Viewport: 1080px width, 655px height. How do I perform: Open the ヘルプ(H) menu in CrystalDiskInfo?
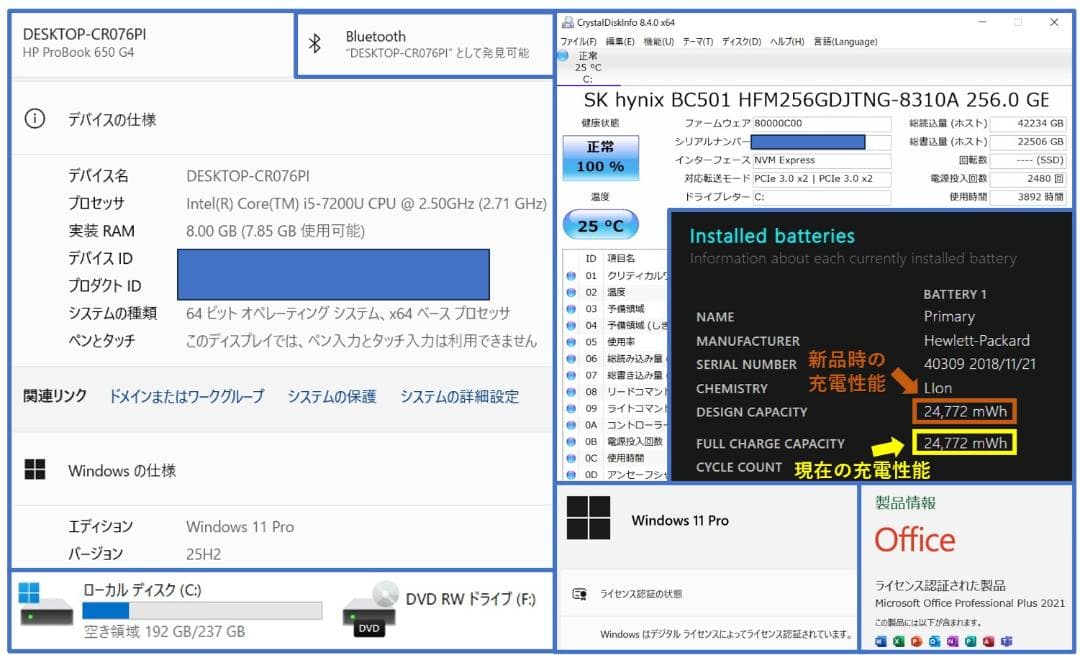pos(787,41)
